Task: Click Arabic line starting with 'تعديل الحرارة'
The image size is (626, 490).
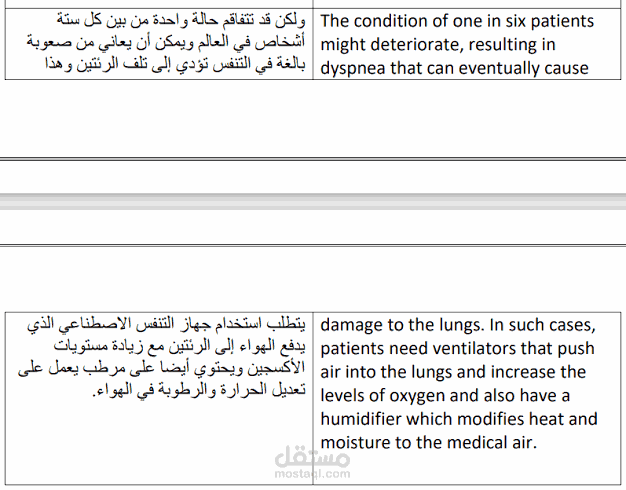Action: (199, 390)
